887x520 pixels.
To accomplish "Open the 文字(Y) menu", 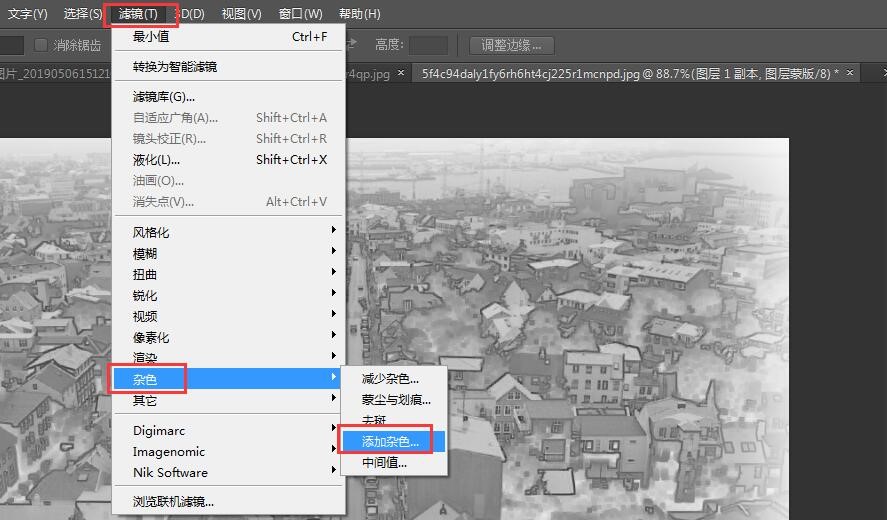I will [27, 14].
